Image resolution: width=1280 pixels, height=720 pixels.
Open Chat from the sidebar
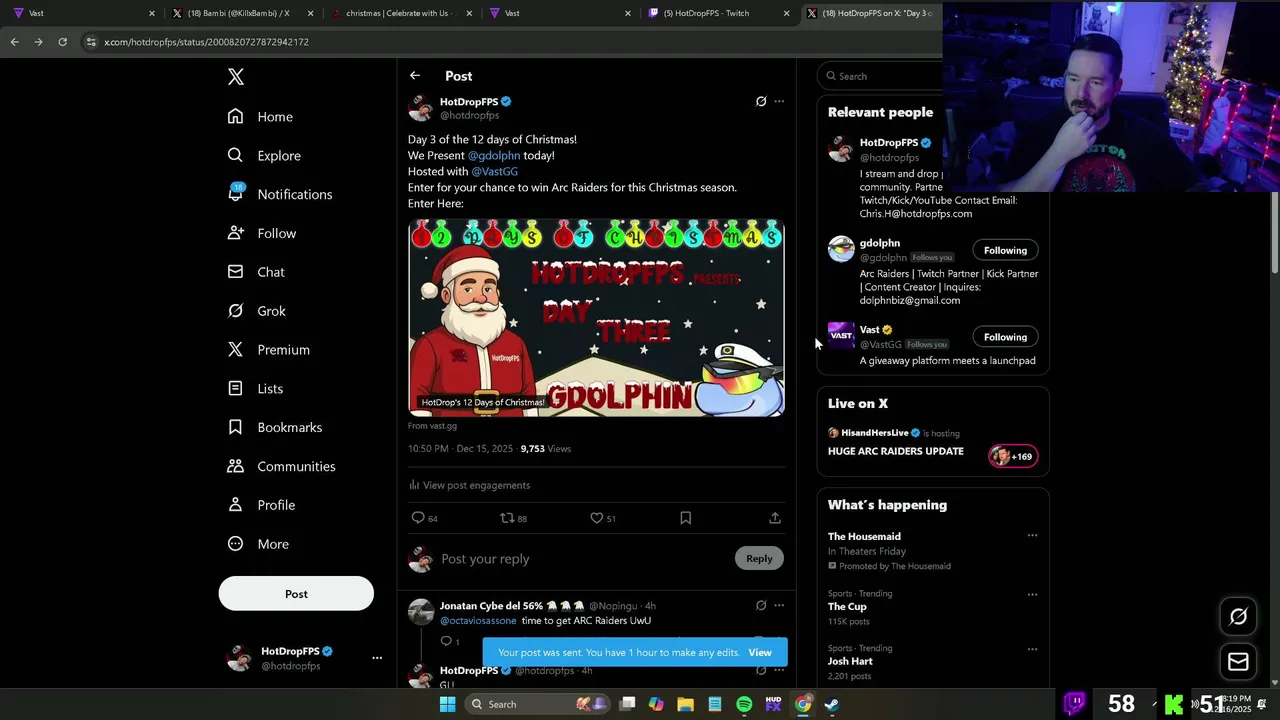(x=256, y=272)
